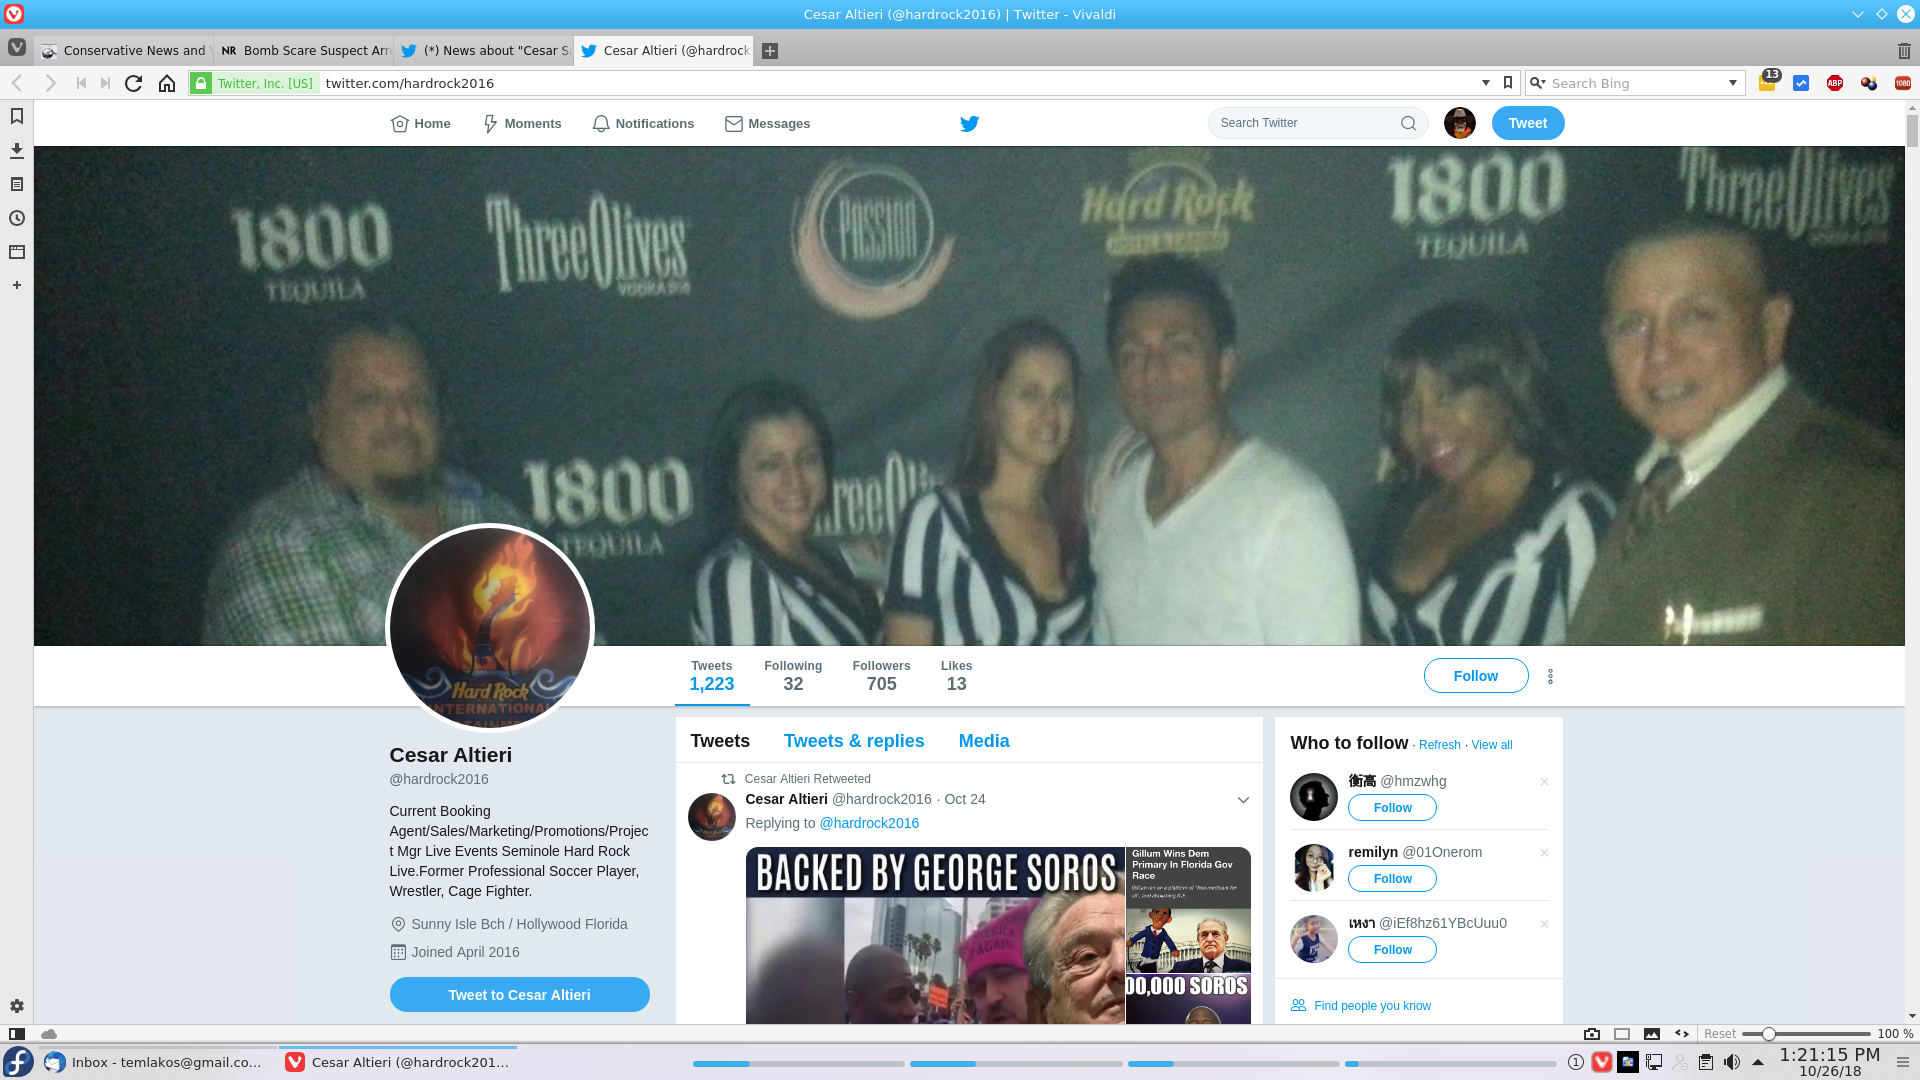
Task: Click the browser forward arrow
Action: tap(51, 84)
